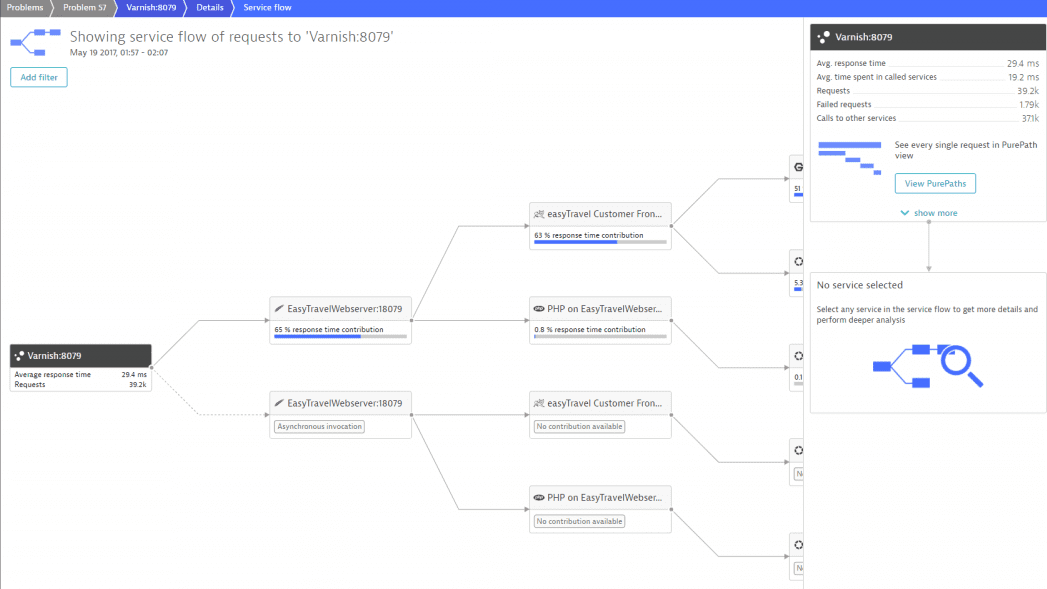Click the feather icon on the asynchronous EasyTravelWebserver node
The image size is (1047, 589).
pyautogui.click(x=279, y=403)
